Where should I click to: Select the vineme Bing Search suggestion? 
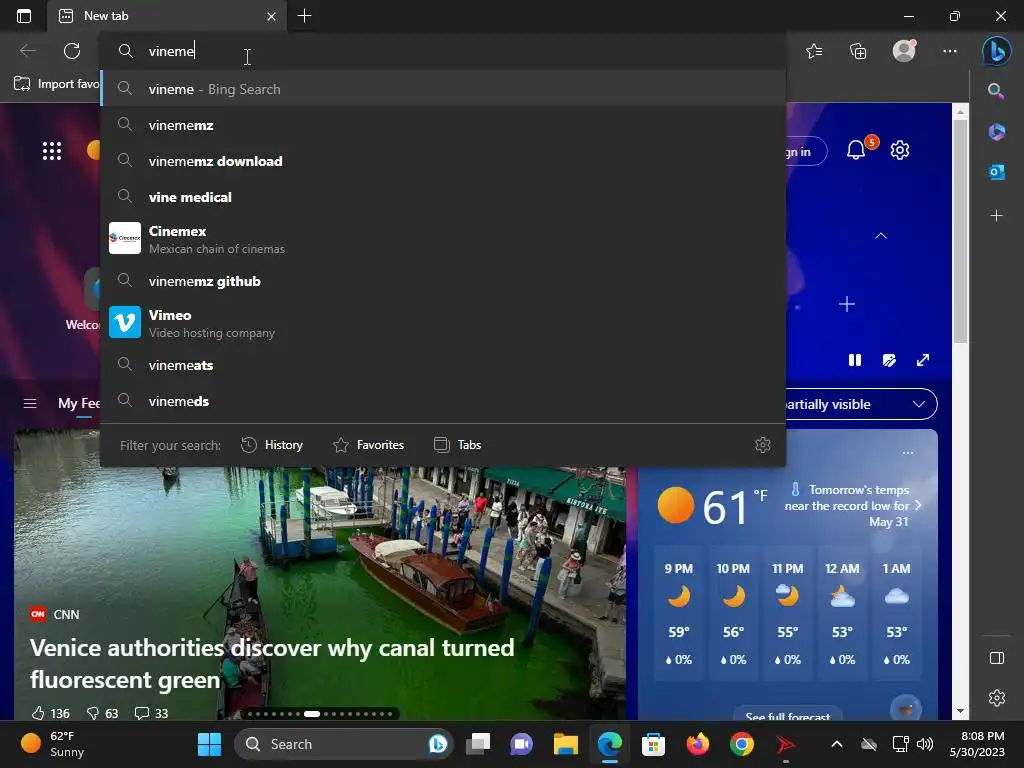(x=443, y=89)
